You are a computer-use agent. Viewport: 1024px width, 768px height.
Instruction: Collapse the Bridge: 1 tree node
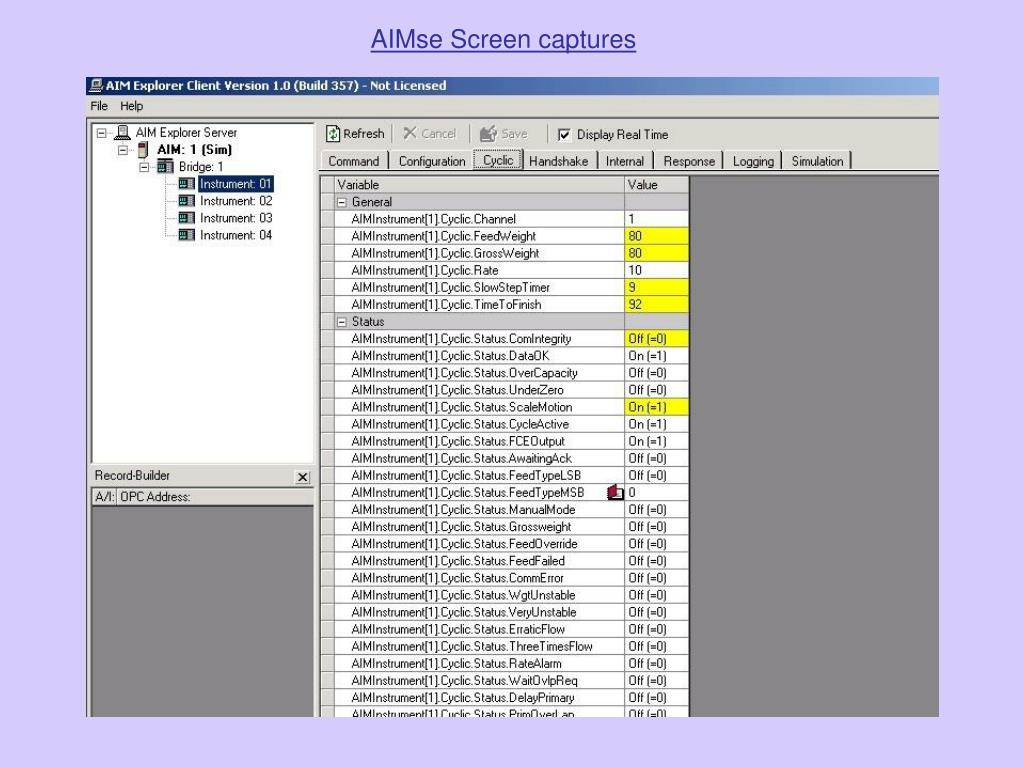(x=144, y=167)
